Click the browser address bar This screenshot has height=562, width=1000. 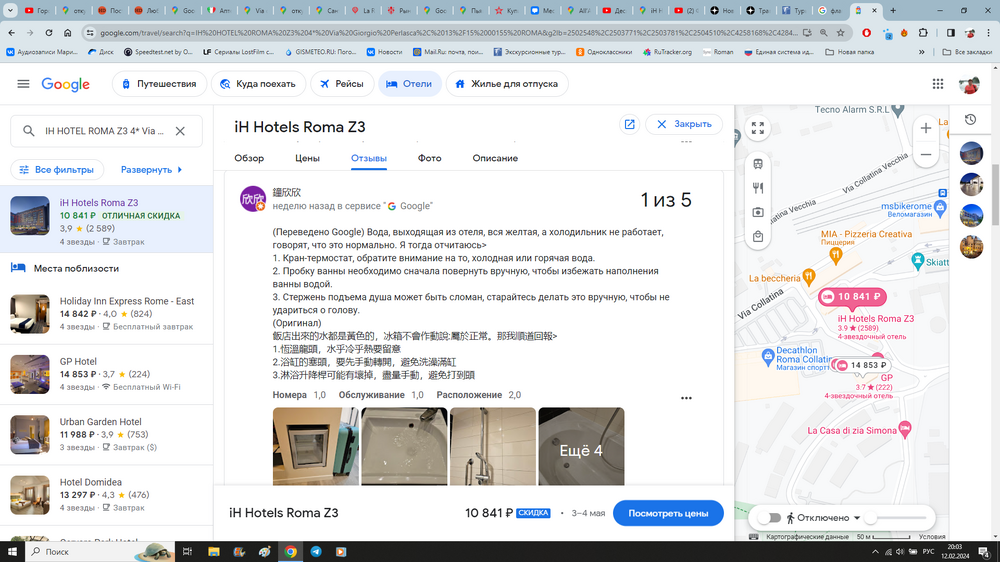(448, 33)
